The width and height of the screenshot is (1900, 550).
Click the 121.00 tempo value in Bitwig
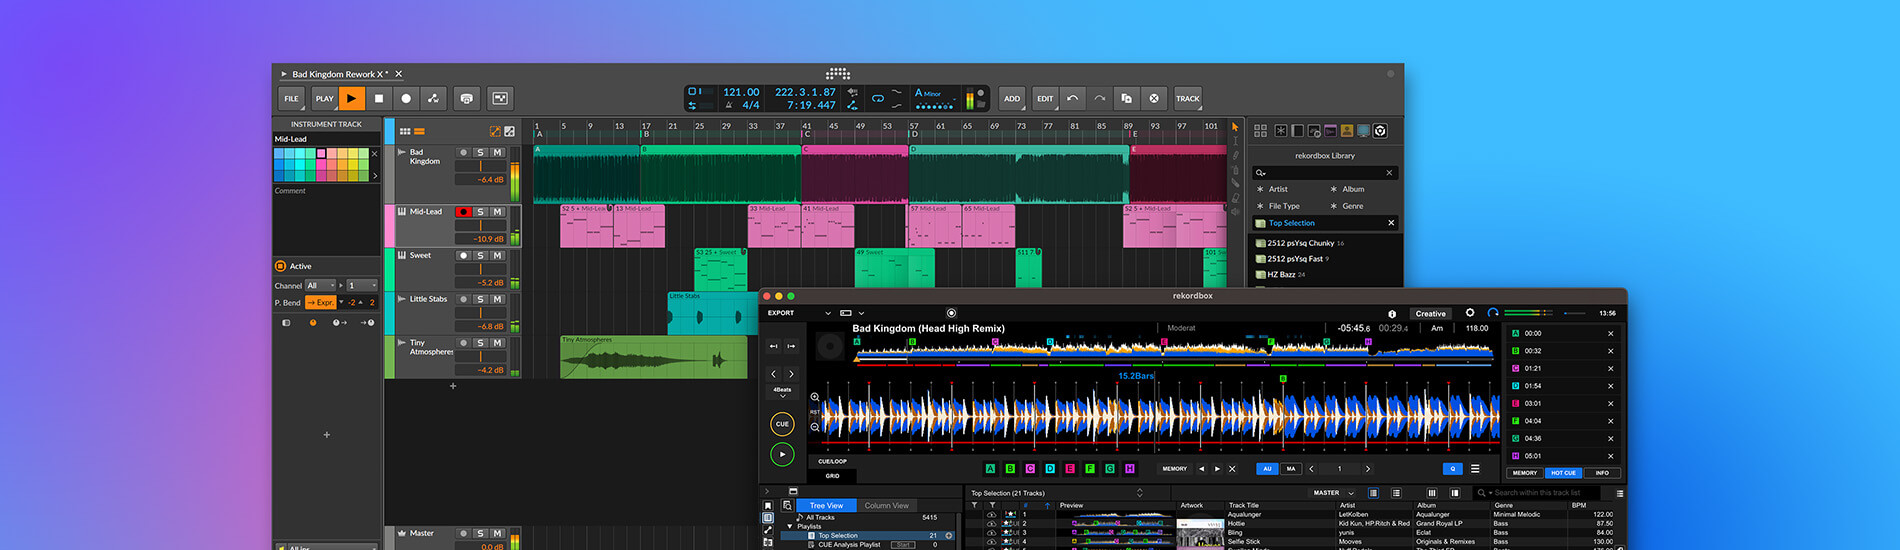pyautogui.click(x=741, y=92)
